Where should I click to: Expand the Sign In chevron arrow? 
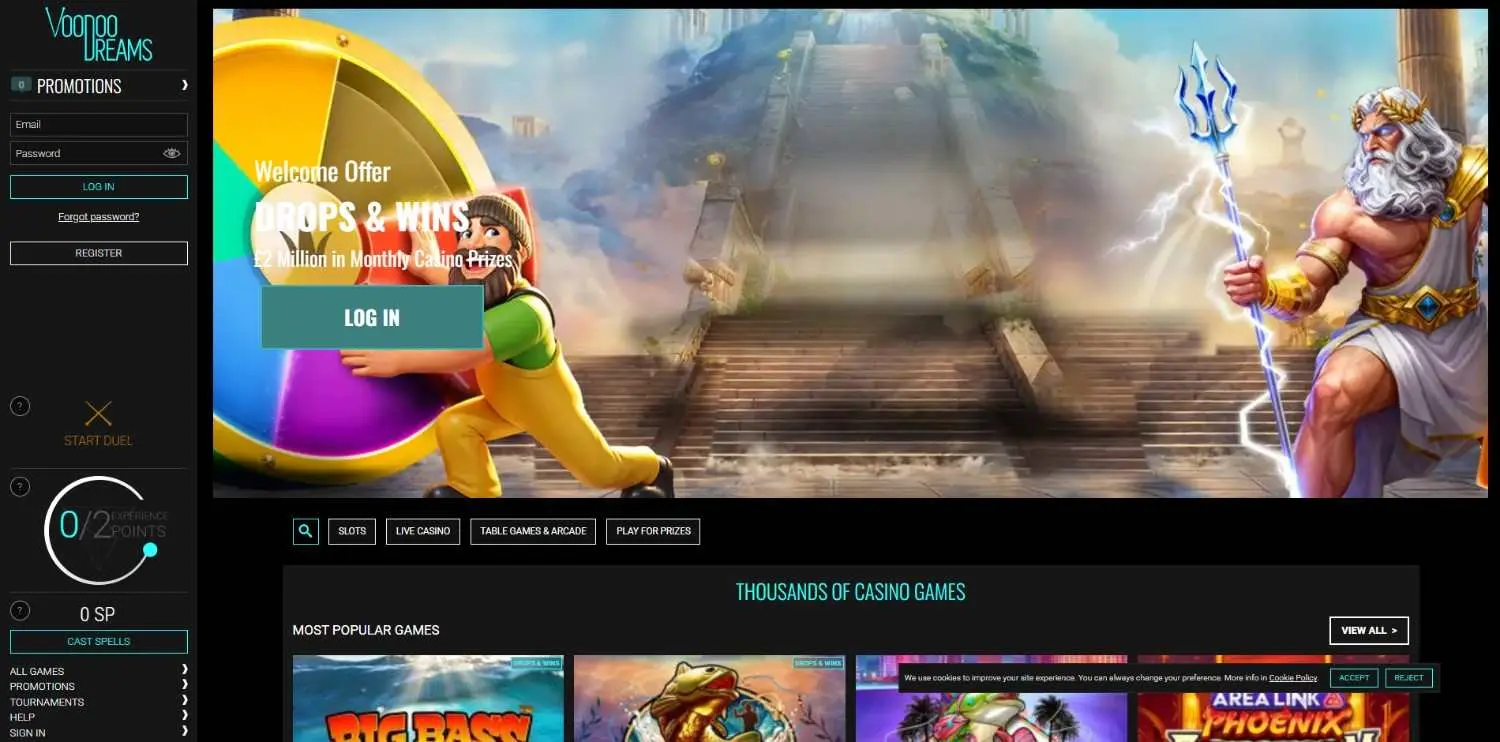pyautogui.click(x=184, y=732)
